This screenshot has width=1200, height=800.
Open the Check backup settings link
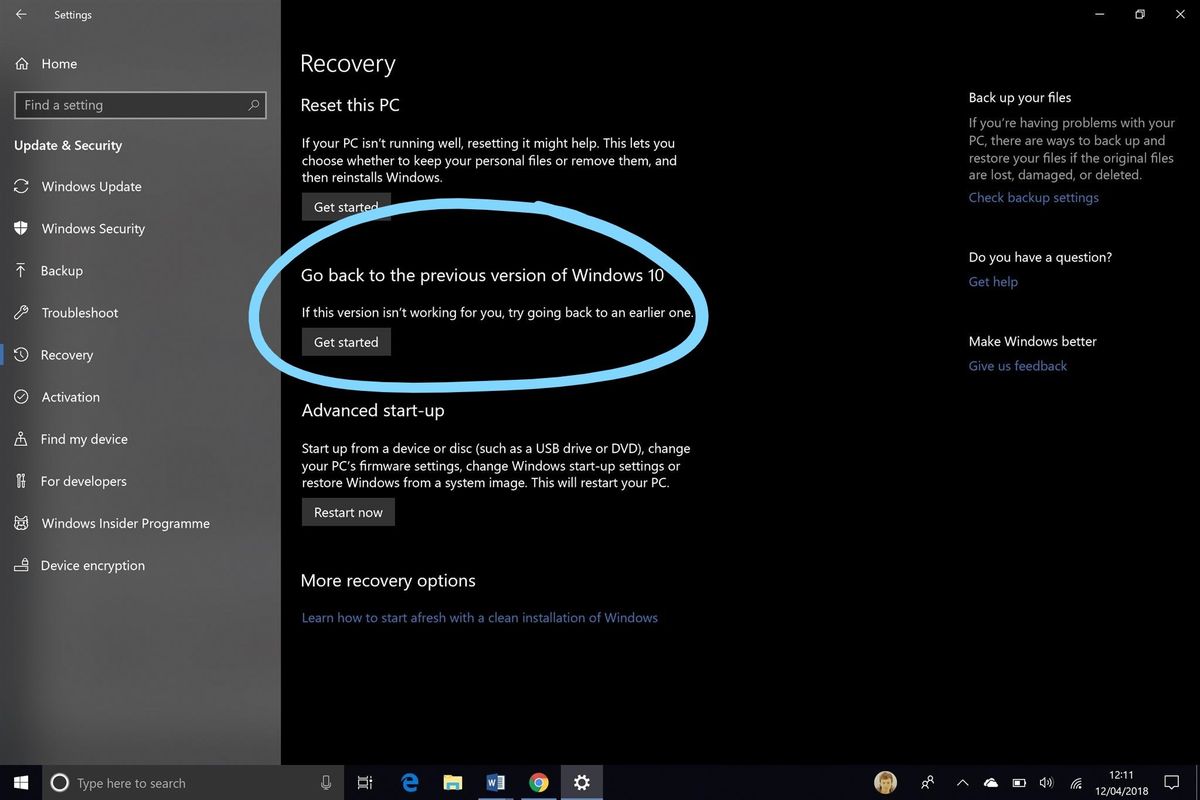click(1033, 197)
